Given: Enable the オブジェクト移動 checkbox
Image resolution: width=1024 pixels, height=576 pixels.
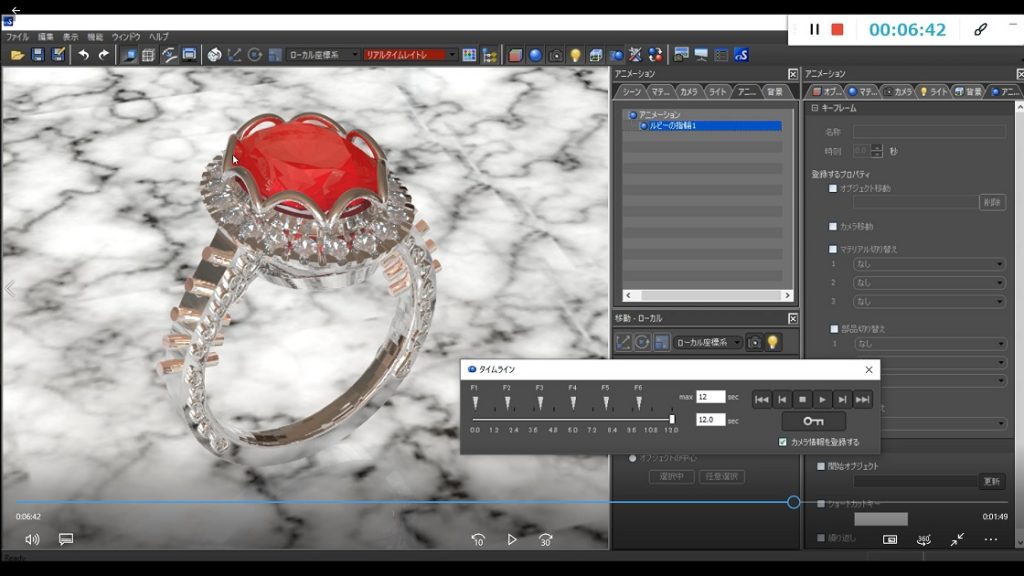Looking at the screenshot, I should [833, 188].
